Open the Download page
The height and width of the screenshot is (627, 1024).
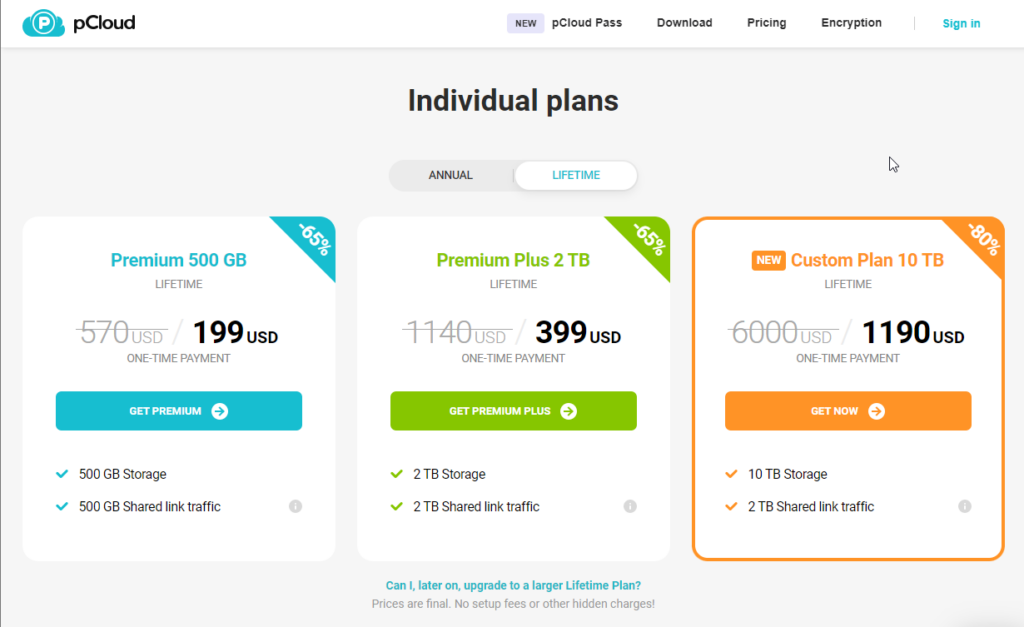pos(684,23)
